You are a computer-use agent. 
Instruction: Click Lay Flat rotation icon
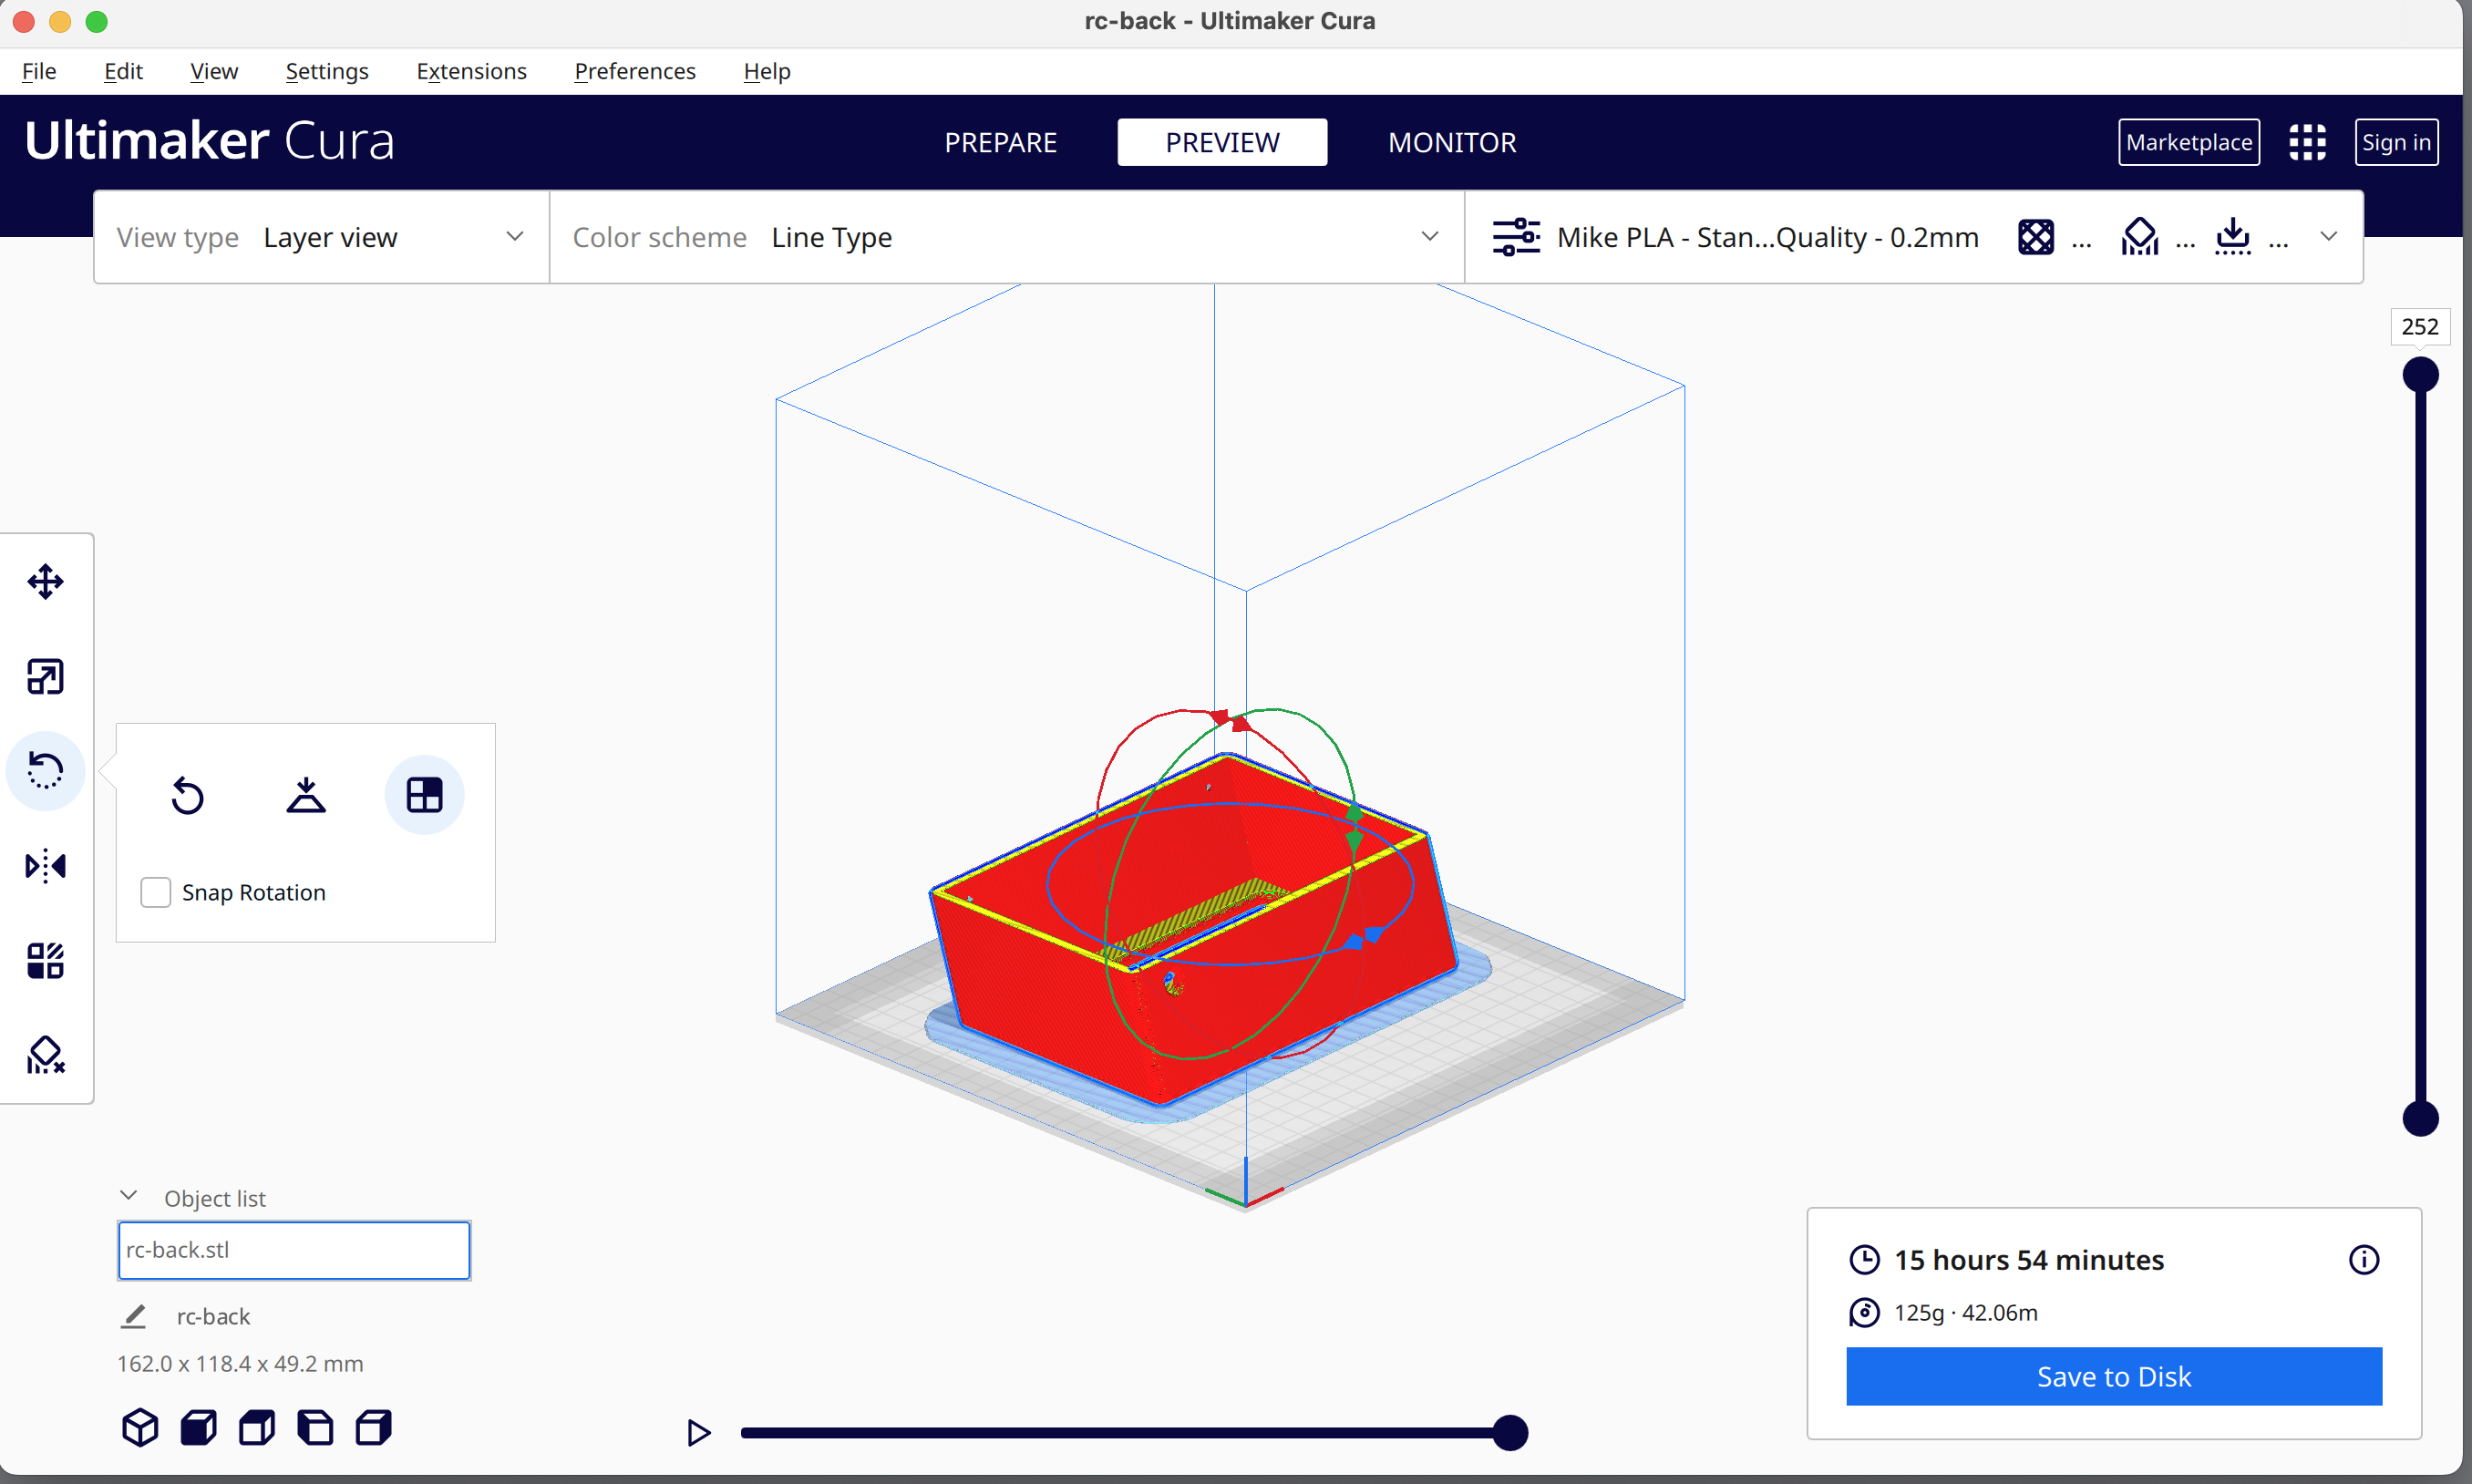click(x=306, y=795)
